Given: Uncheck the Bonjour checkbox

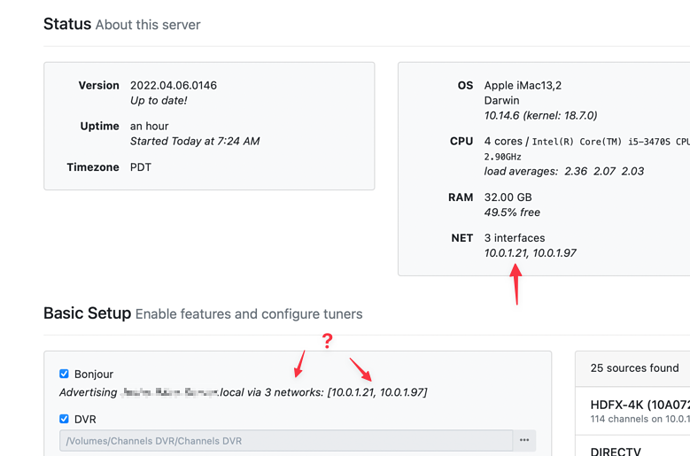Looking at the screenshot, I should tap(64, 374).
